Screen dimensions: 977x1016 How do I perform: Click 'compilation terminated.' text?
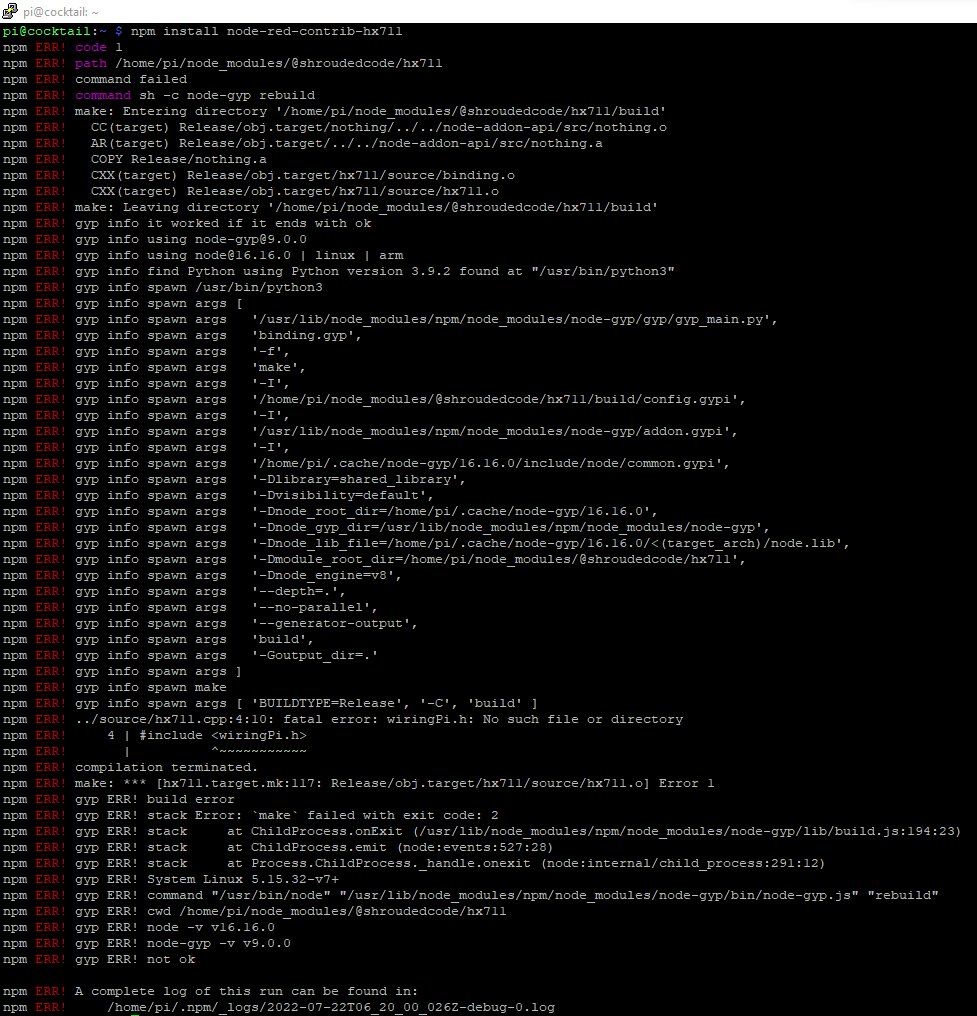(x=167, y=767)
